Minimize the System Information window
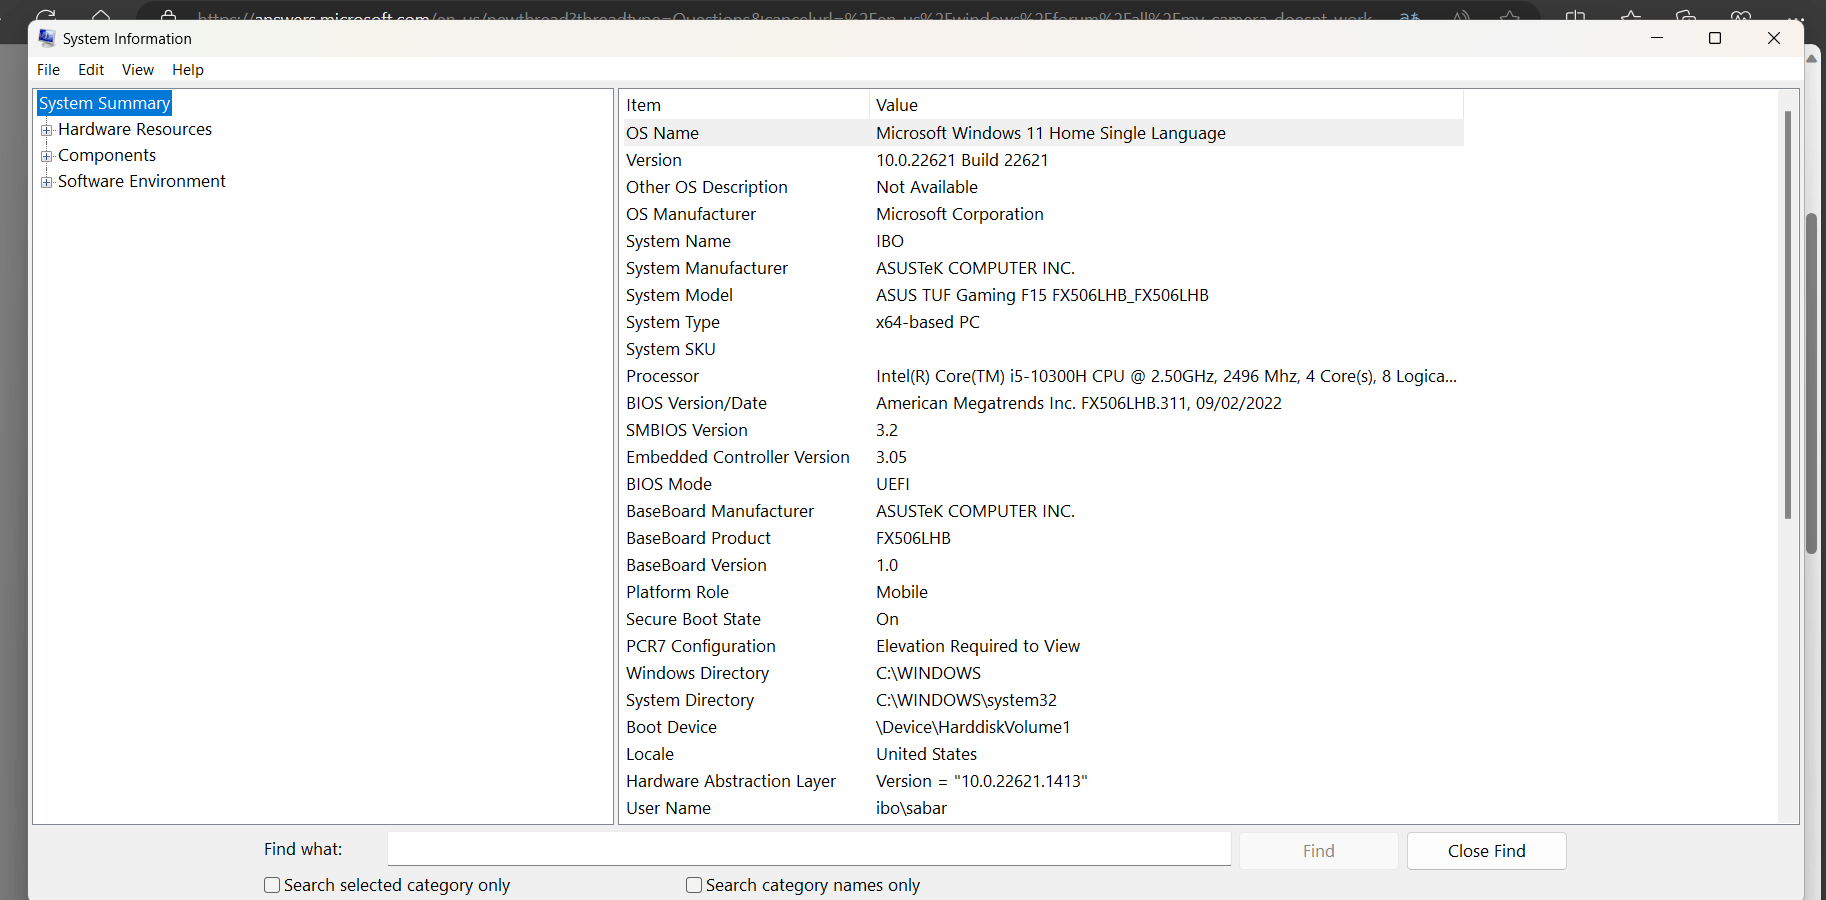1826x900 pixels. 1657,38
